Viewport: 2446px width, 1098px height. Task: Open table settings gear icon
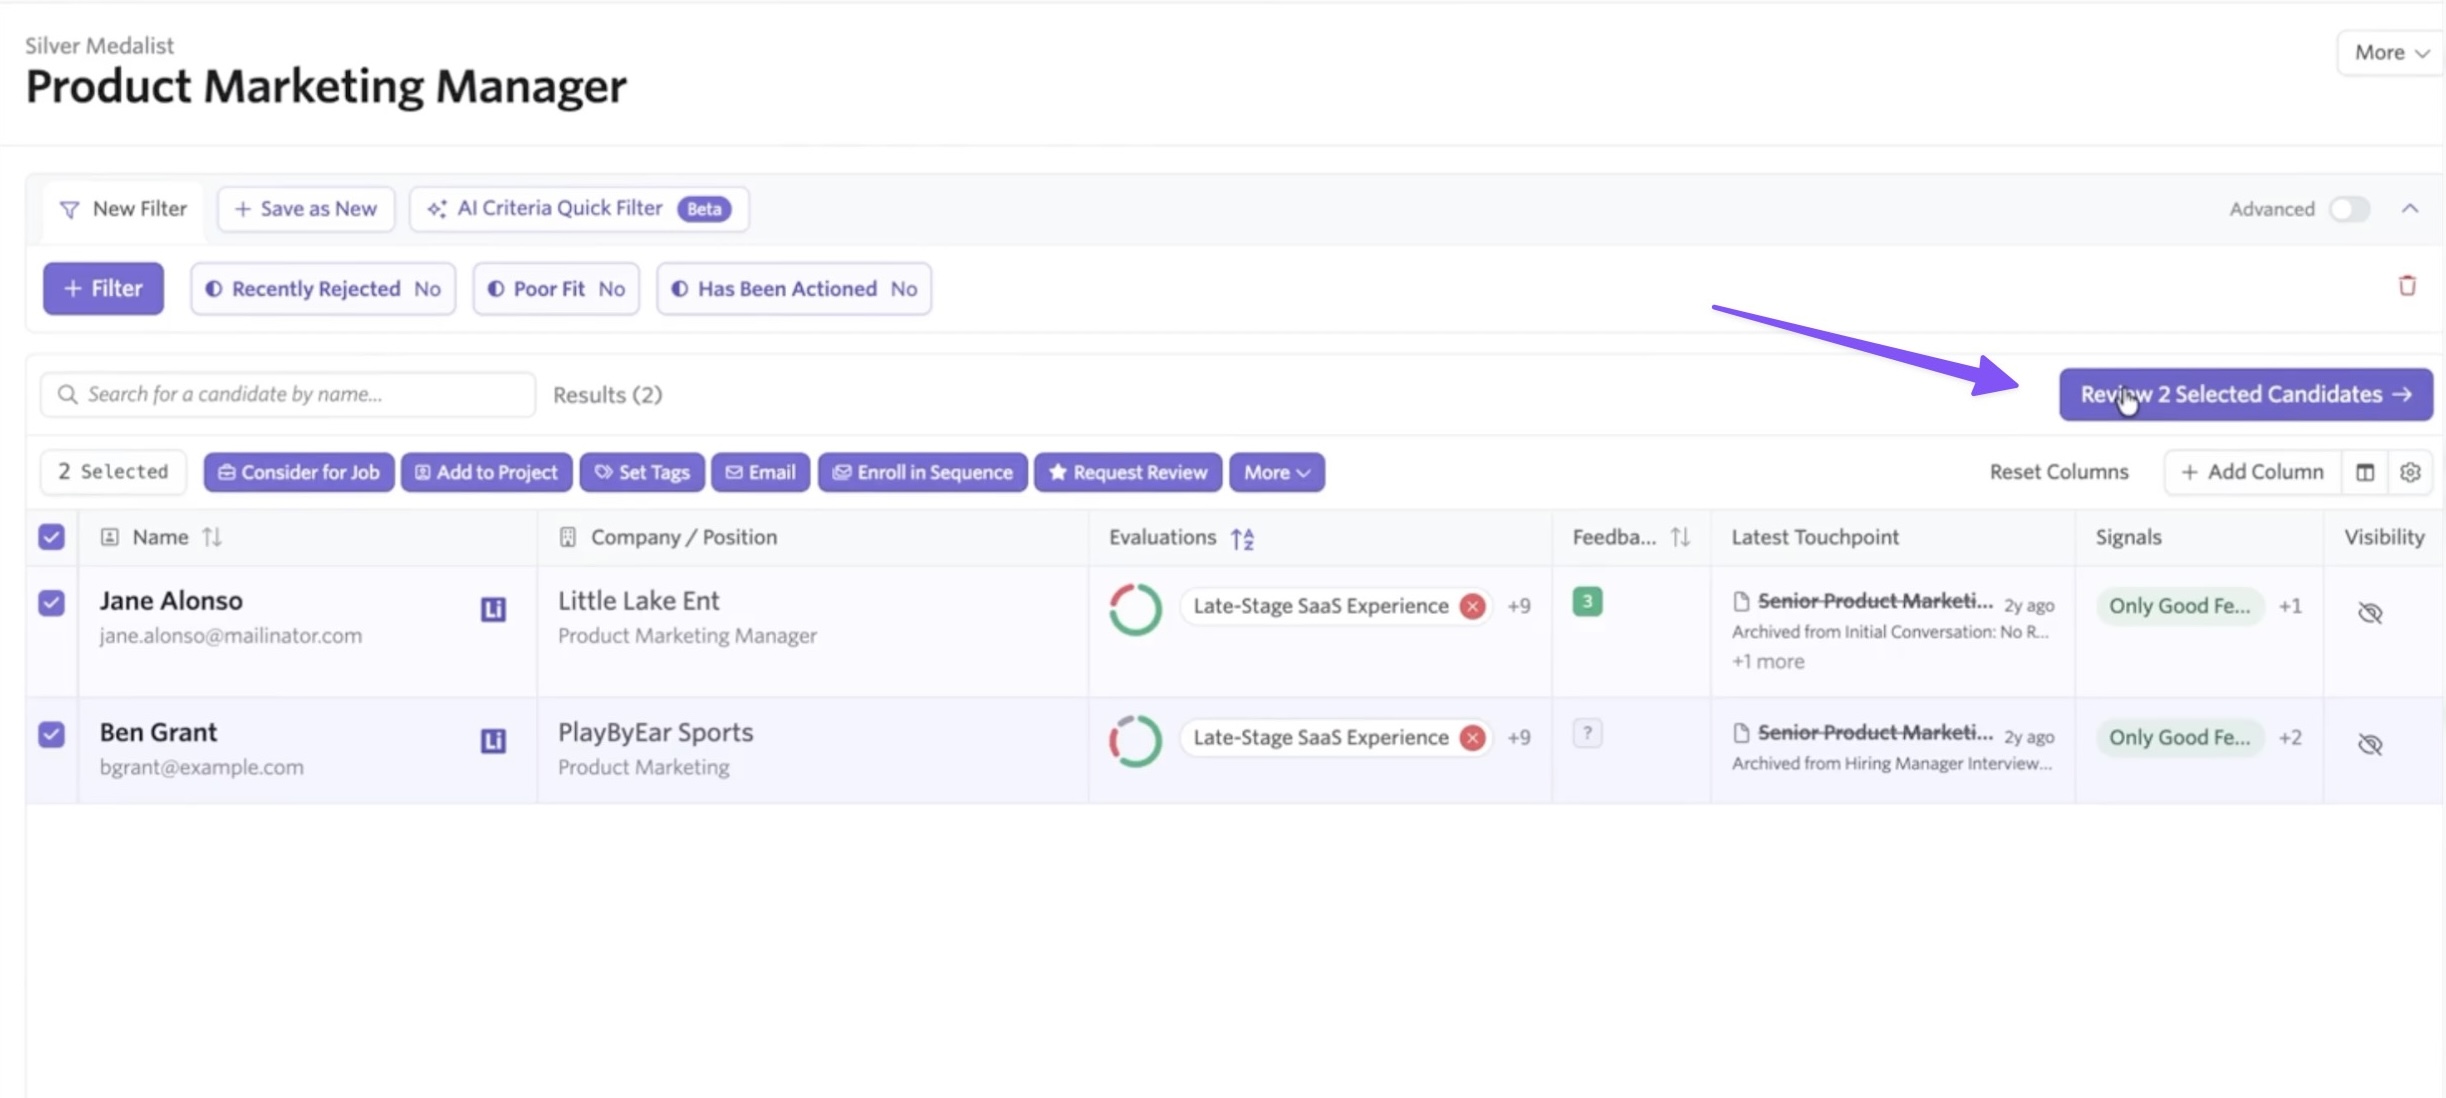tap(2410, 472)
